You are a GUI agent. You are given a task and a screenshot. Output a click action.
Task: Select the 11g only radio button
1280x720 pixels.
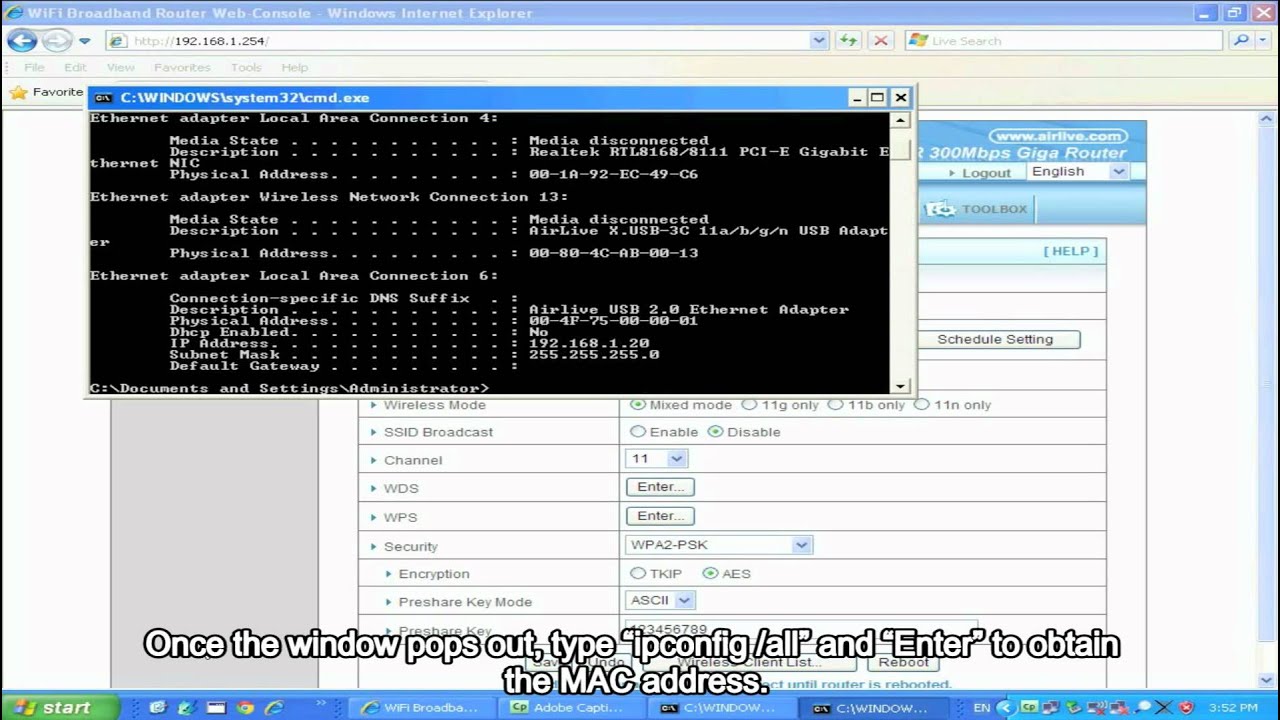pyautogui.click(x=749, y=405)
